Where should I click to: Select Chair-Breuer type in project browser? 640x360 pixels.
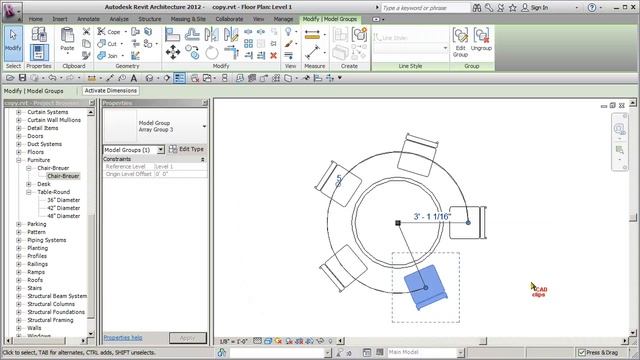click(63, 176)
